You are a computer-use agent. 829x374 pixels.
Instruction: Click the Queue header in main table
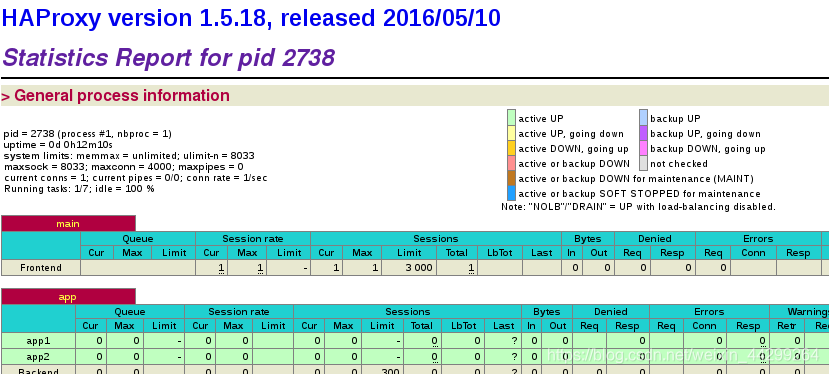138,239
